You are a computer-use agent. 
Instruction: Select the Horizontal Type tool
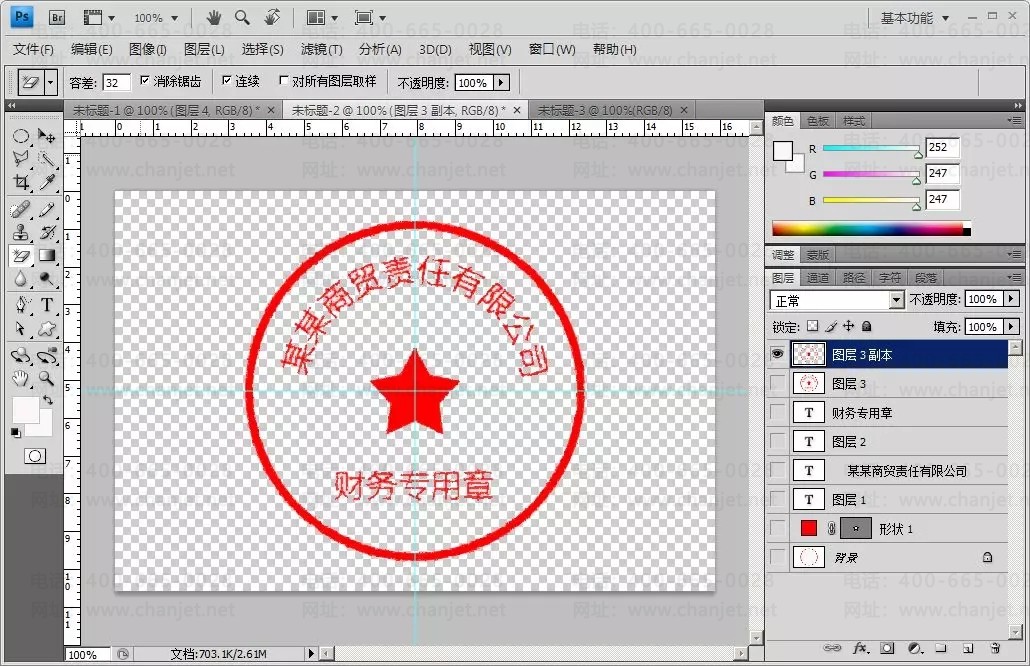pyautogui.click(x=47, y=305)
